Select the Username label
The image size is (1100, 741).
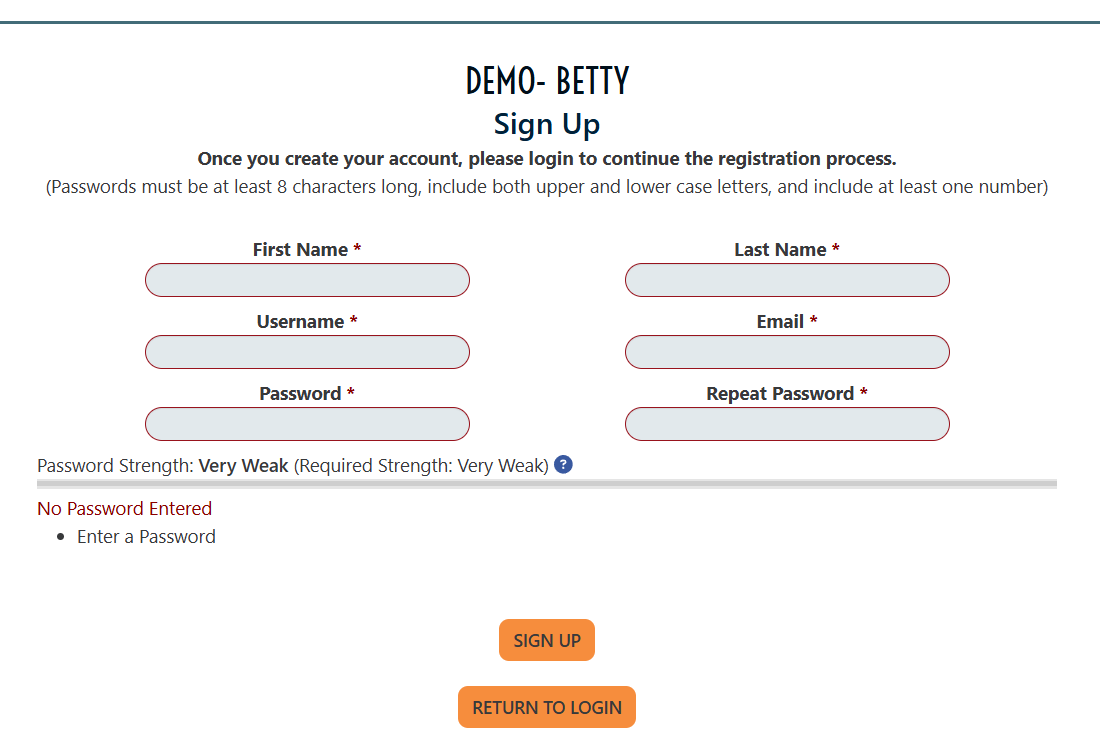300,322
